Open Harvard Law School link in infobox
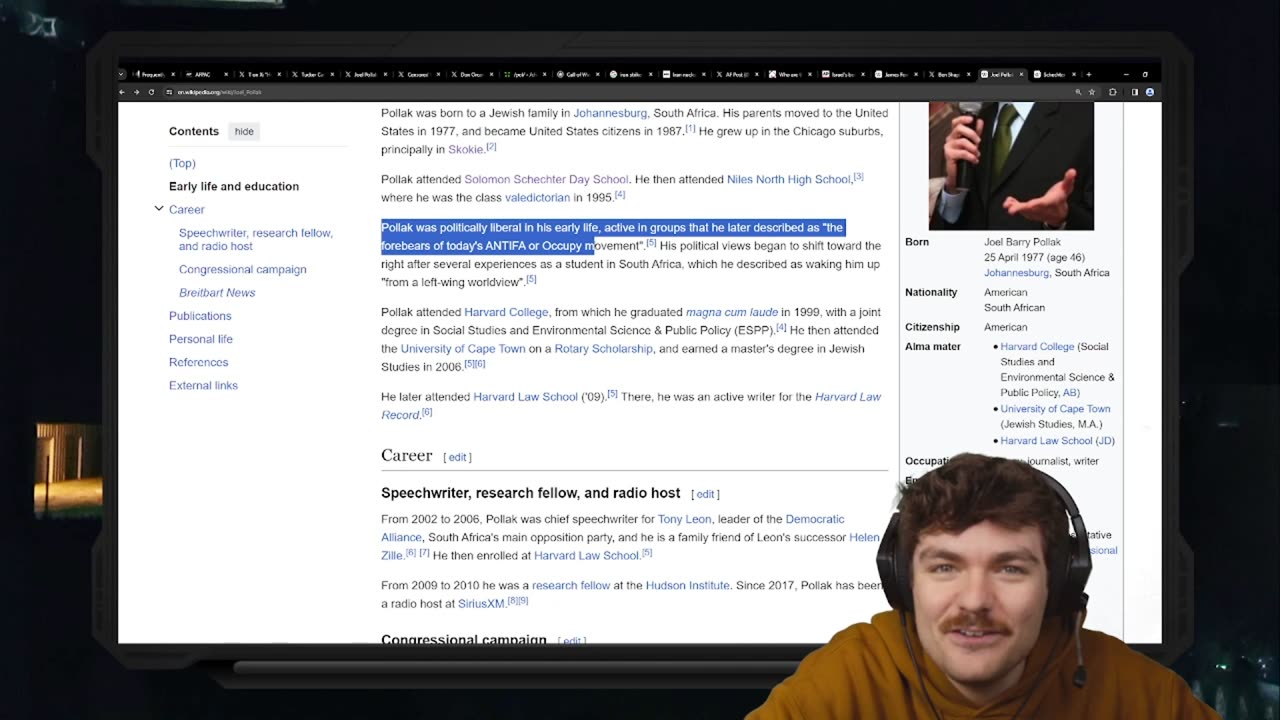The height and width of the screenshot is (720, 1280). [x=1046, y=441]
